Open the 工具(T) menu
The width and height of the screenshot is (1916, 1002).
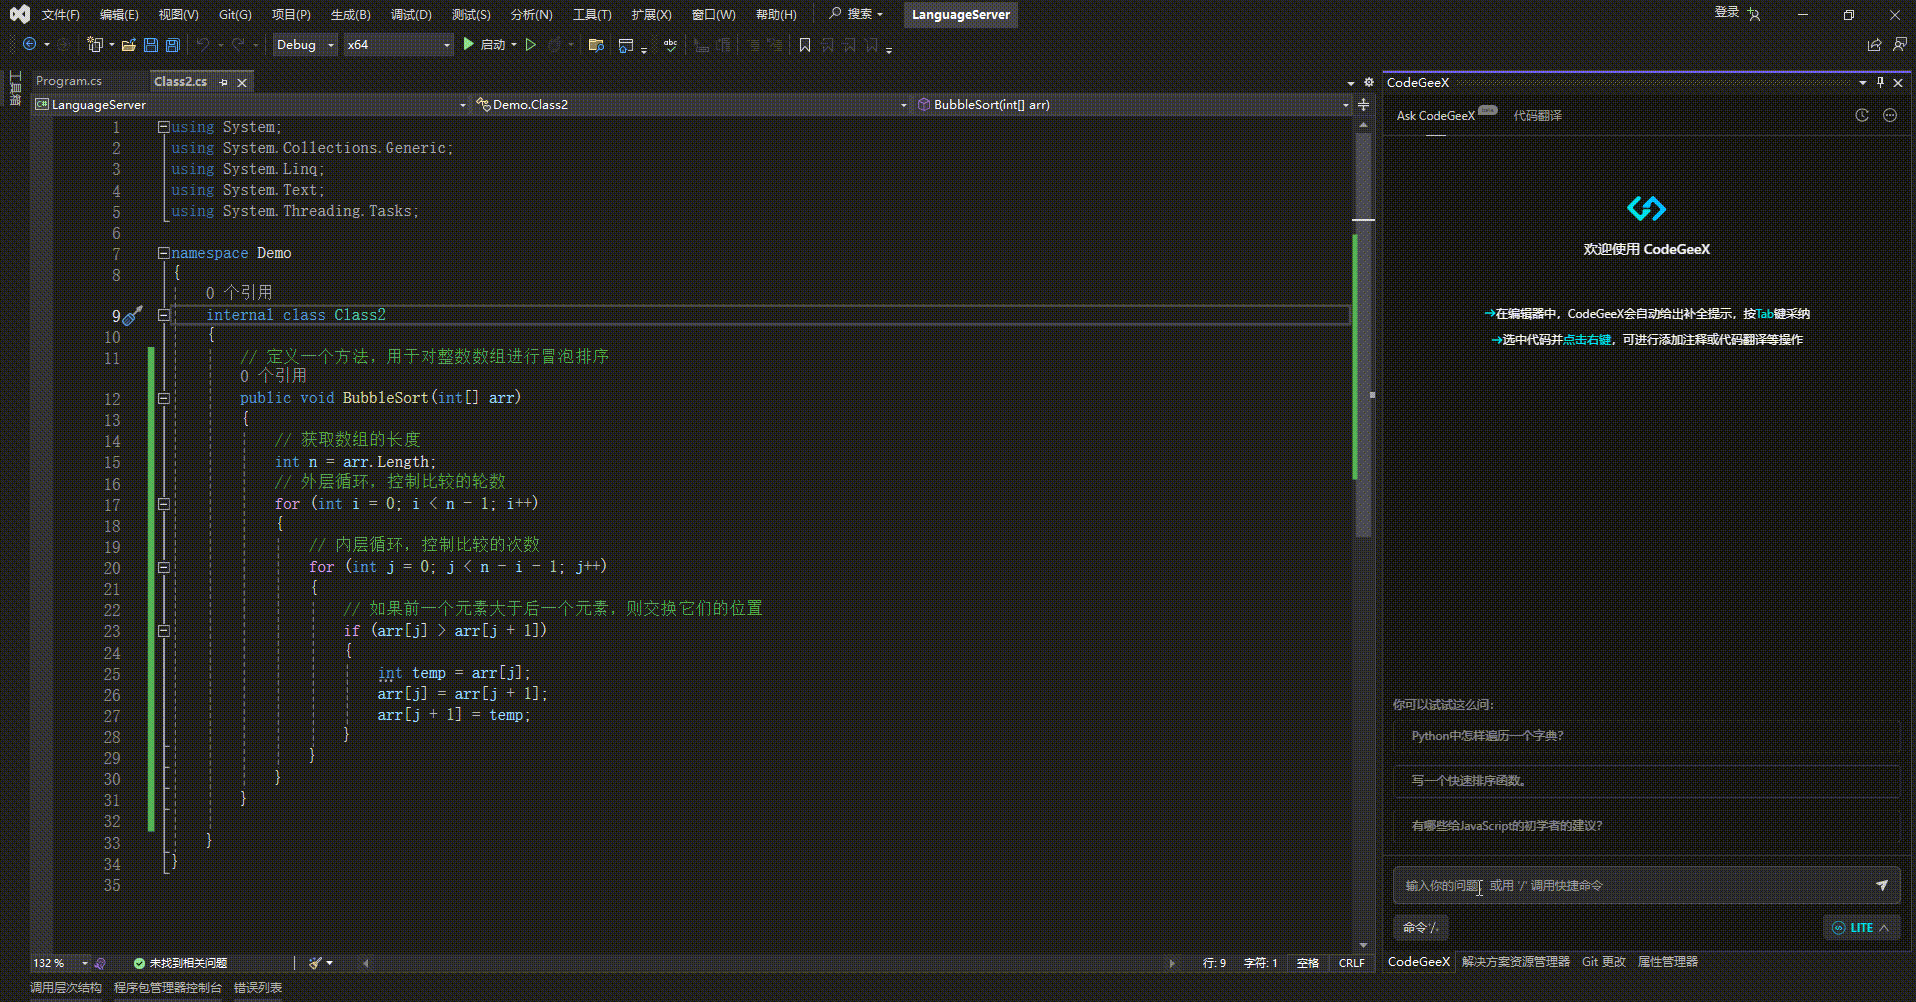click(592, 15)
